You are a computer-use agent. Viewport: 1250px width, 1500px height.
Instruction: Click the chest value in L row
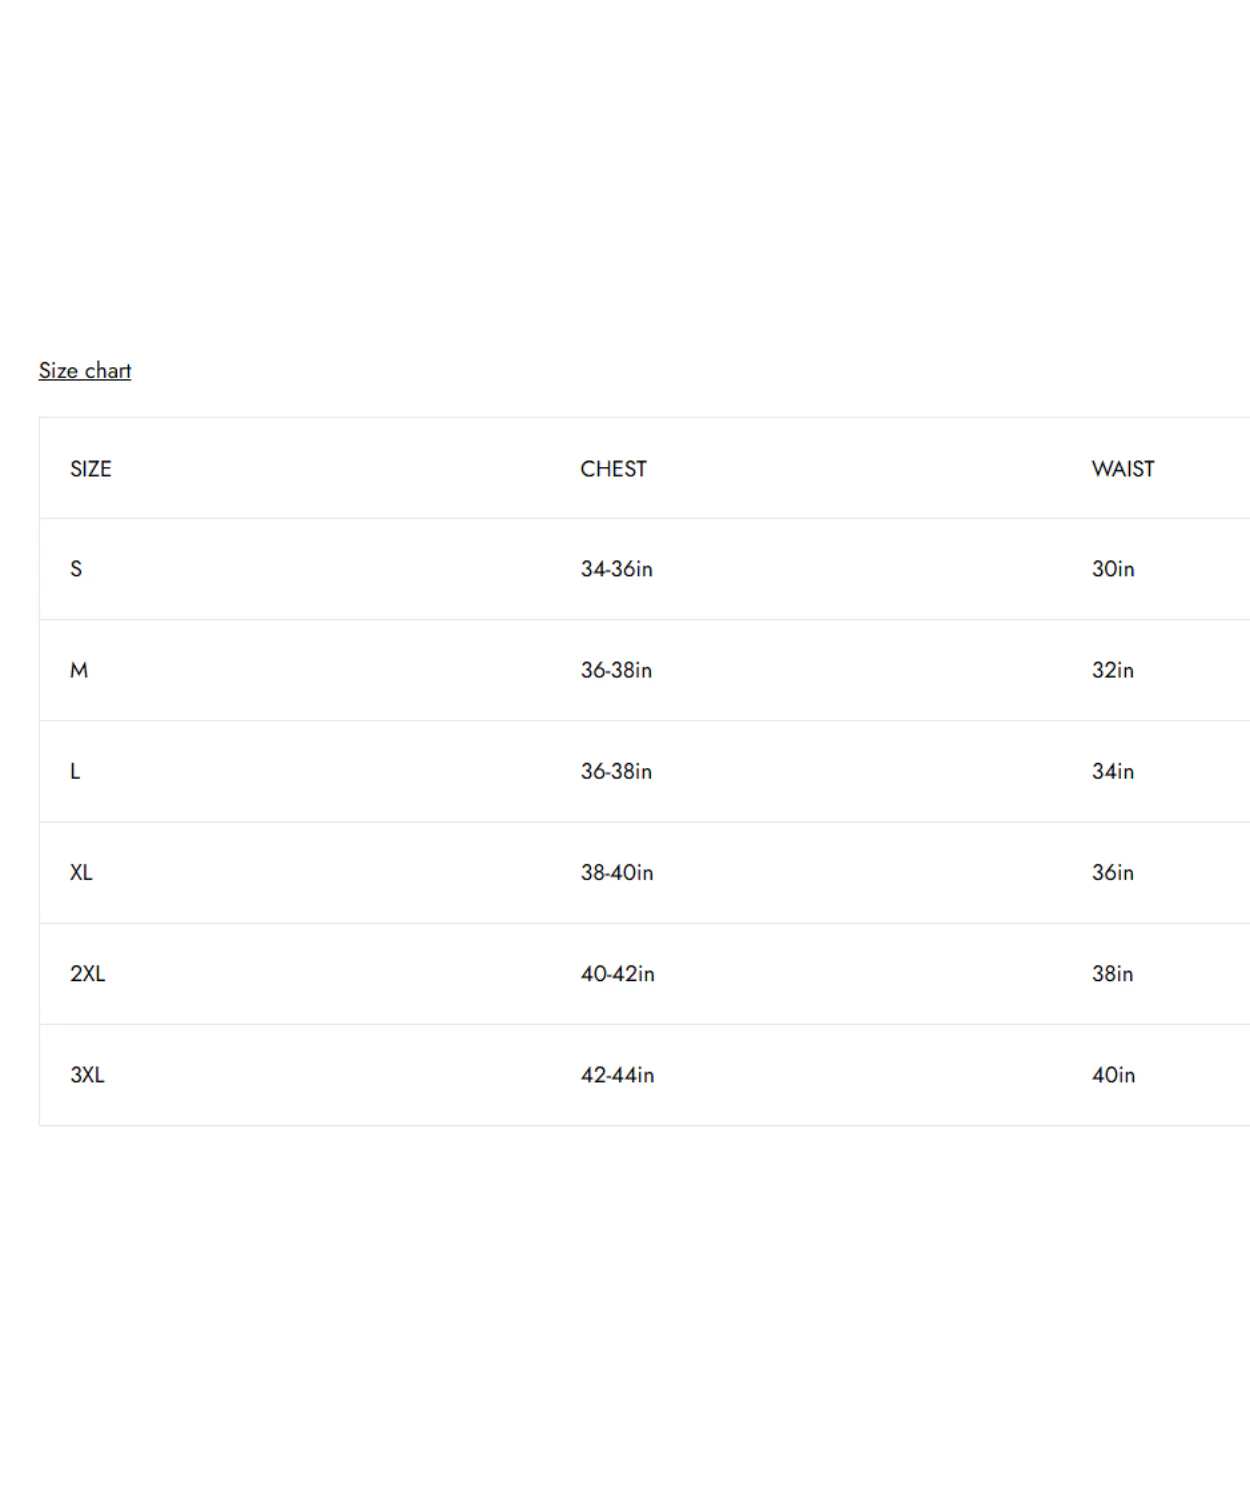(616, 771)
